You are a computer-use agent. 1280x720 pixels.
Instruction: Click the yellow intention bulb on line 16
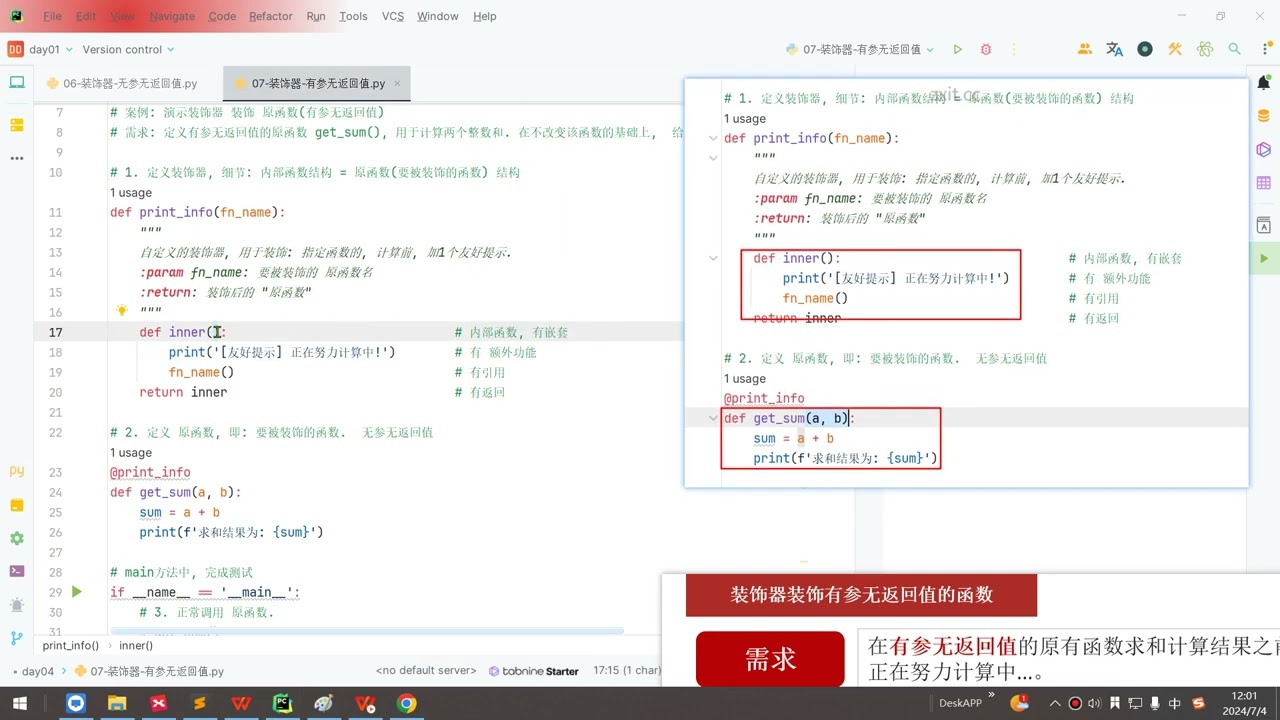pyautogui.click(x=122, y=311)
